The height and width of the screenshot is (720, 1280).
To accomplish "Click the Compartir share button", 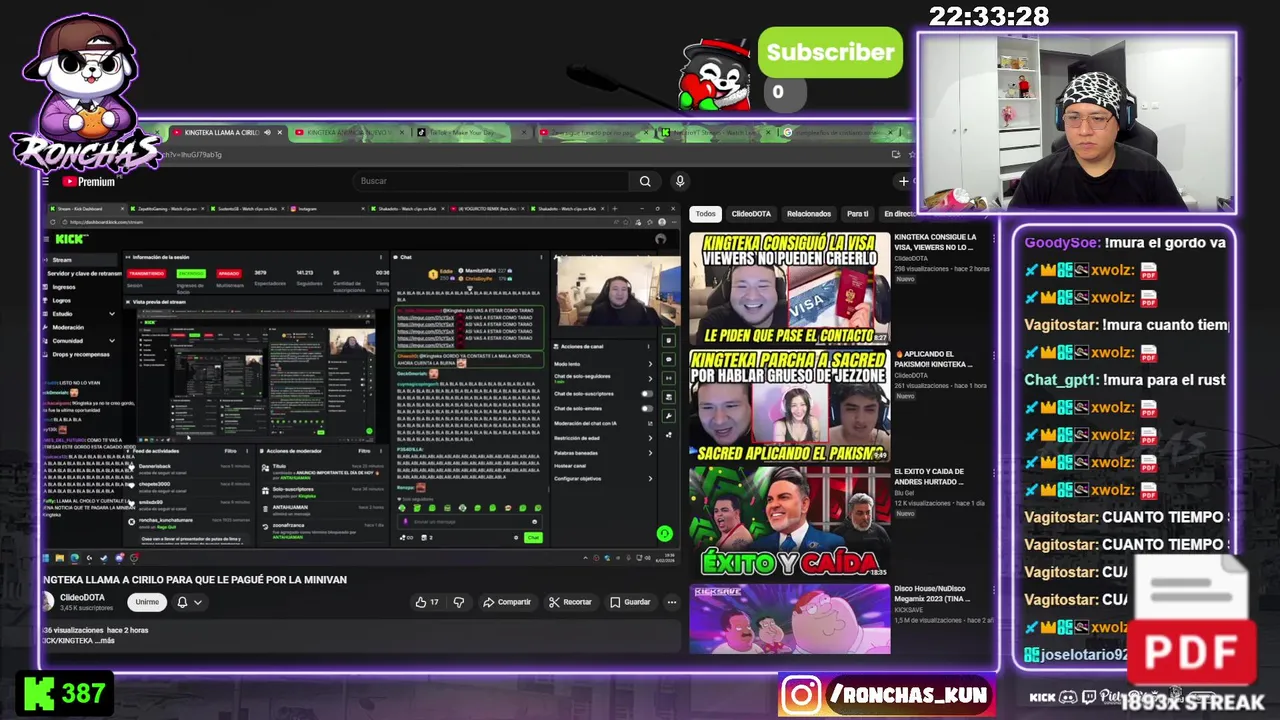I will (507, 602).
